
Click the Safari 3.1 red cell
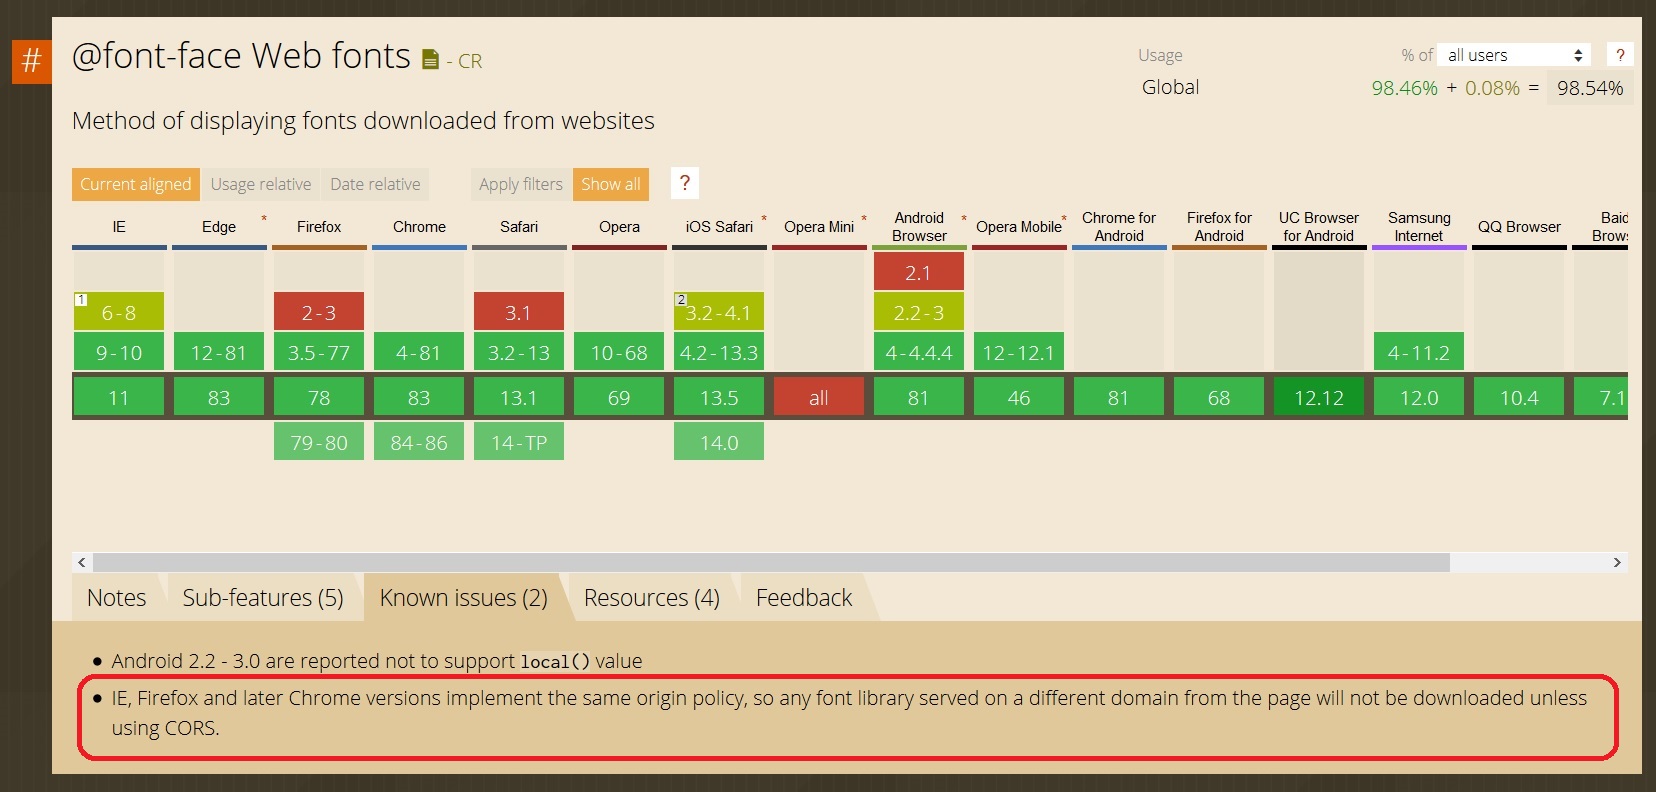[x=519, y=311]
